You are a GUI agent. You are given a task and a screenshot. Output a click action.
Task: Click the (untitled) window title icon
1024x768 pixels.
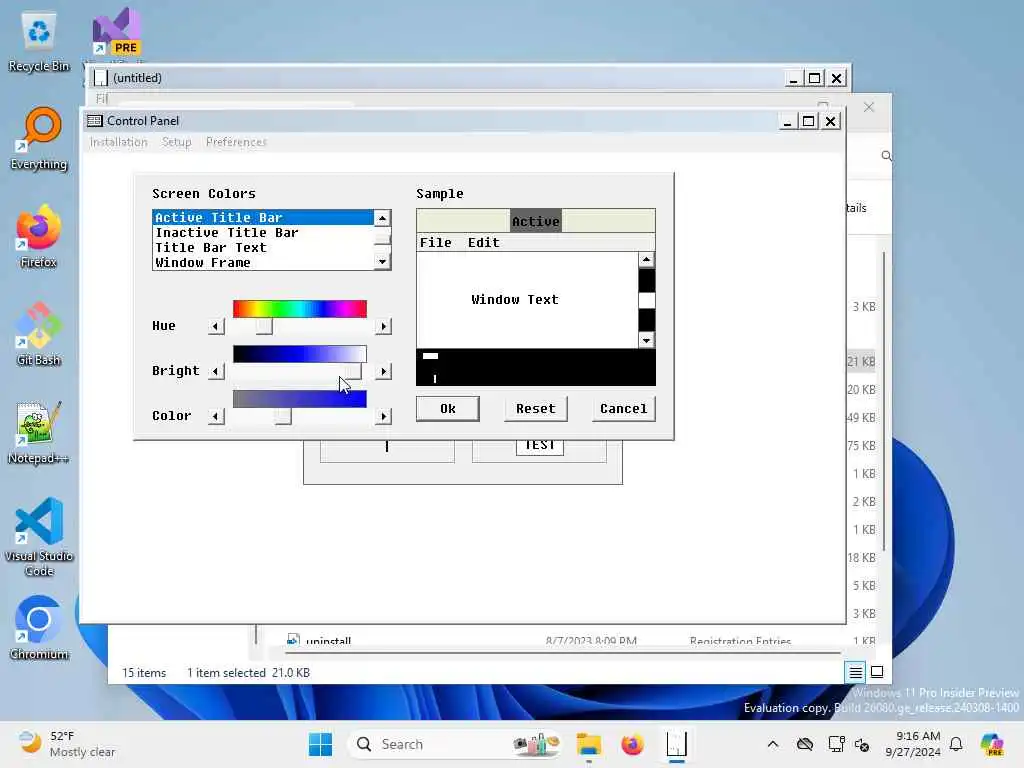(101, 78)
